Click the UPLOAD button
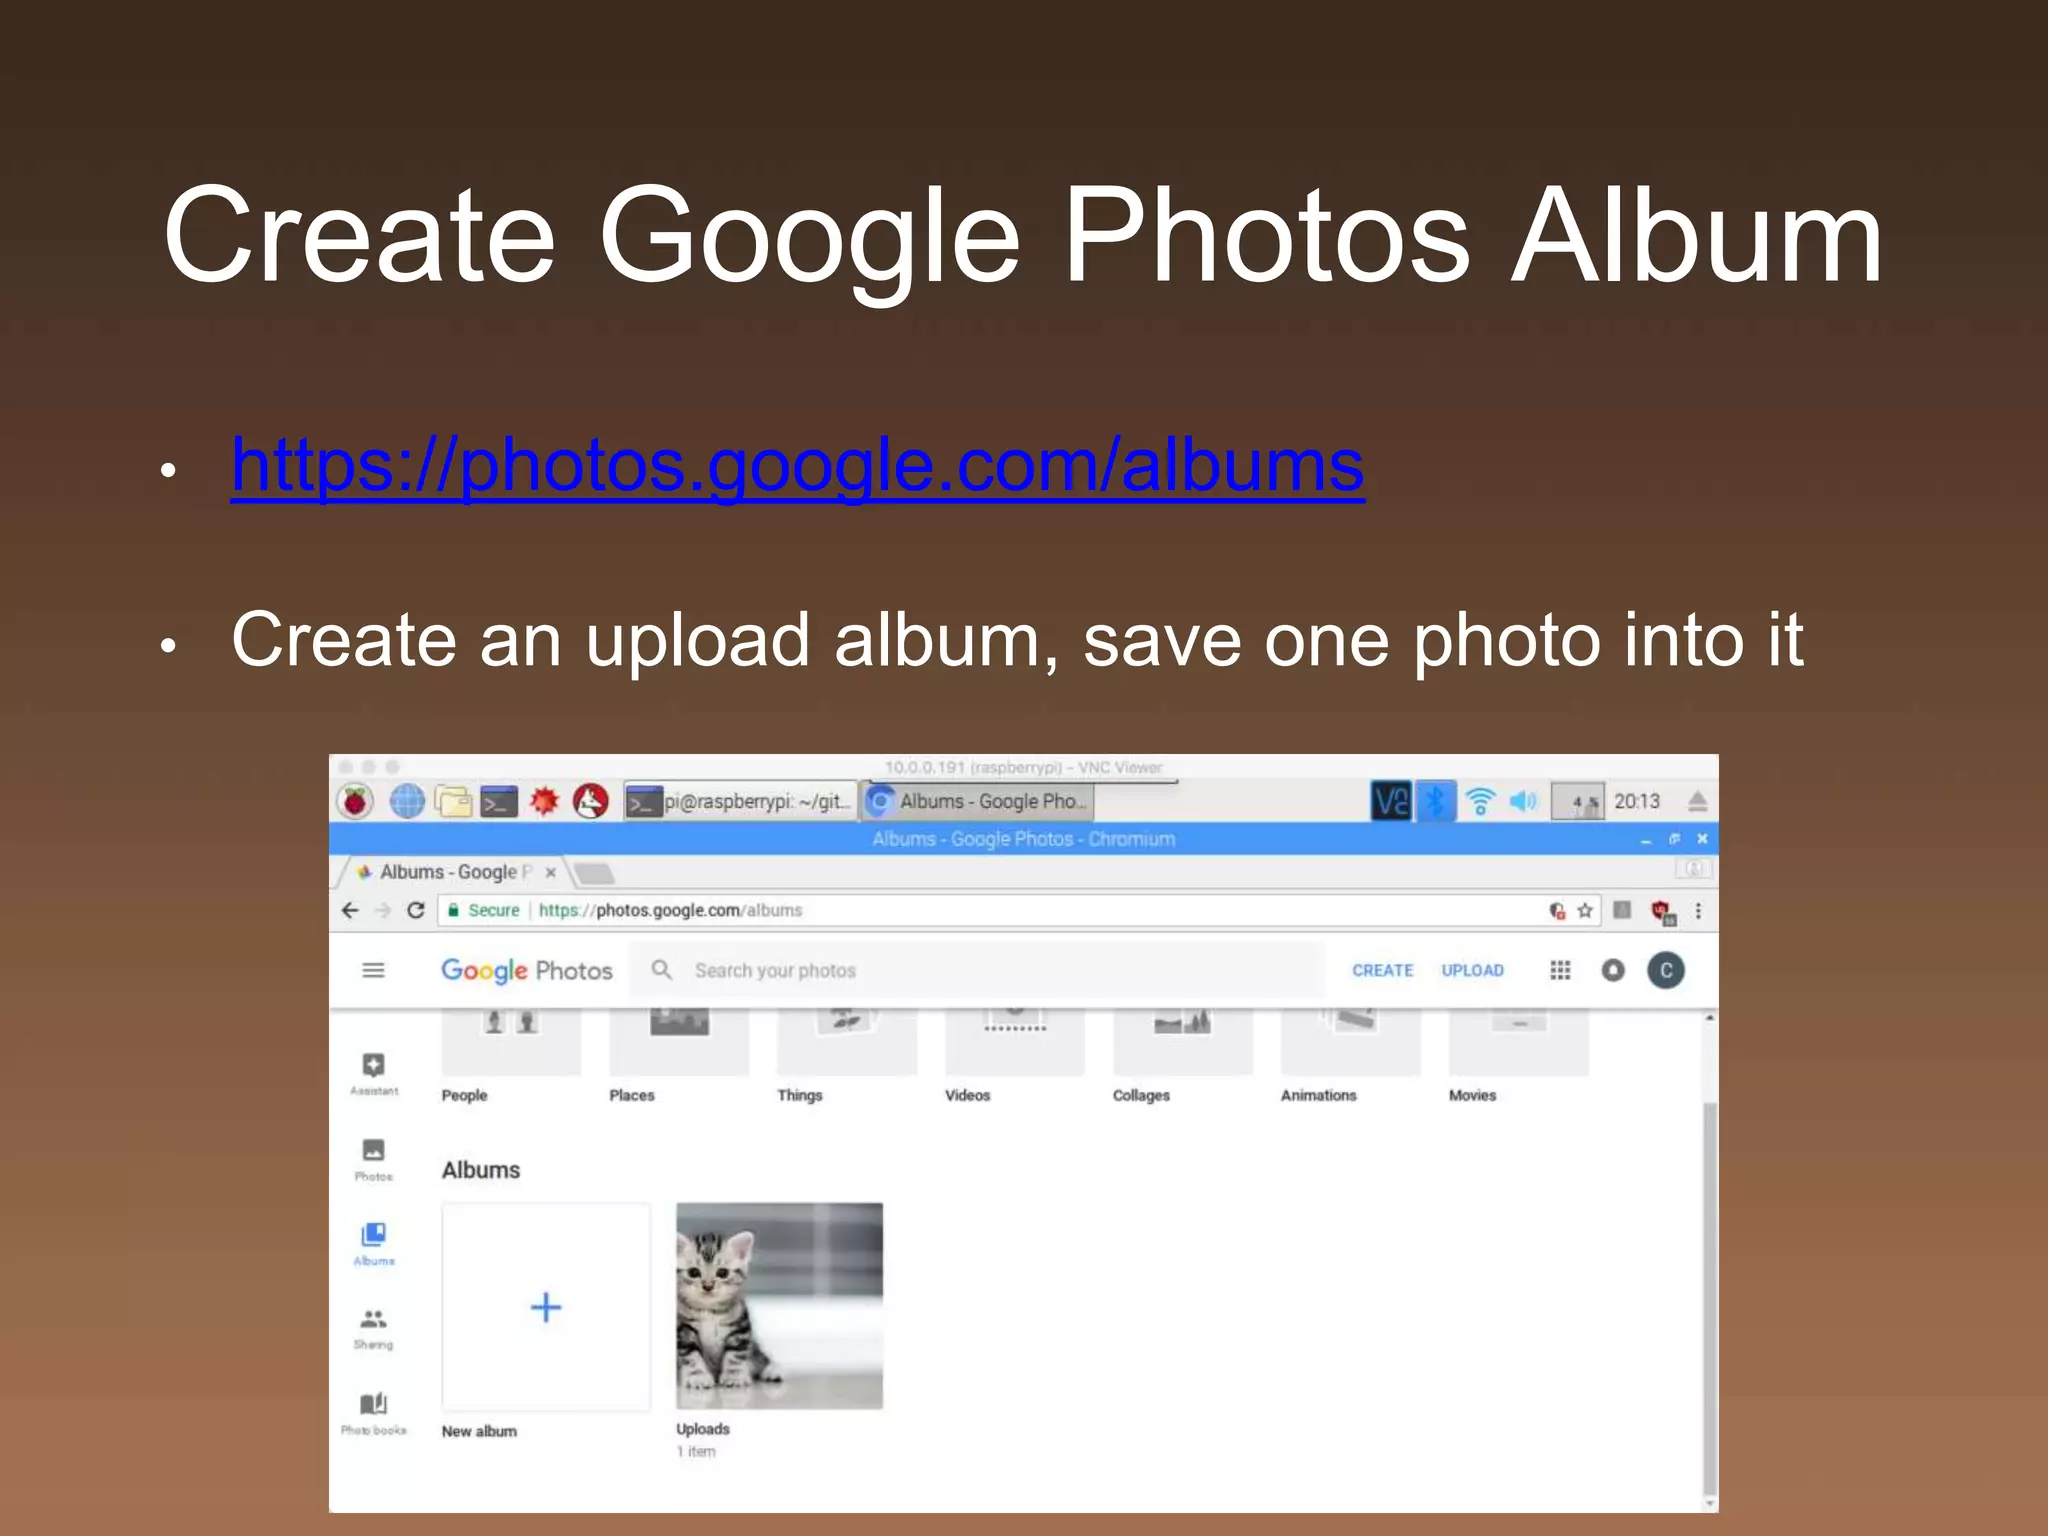This screenshot has height=1536, width=2048. click(x=1472, y=970)
